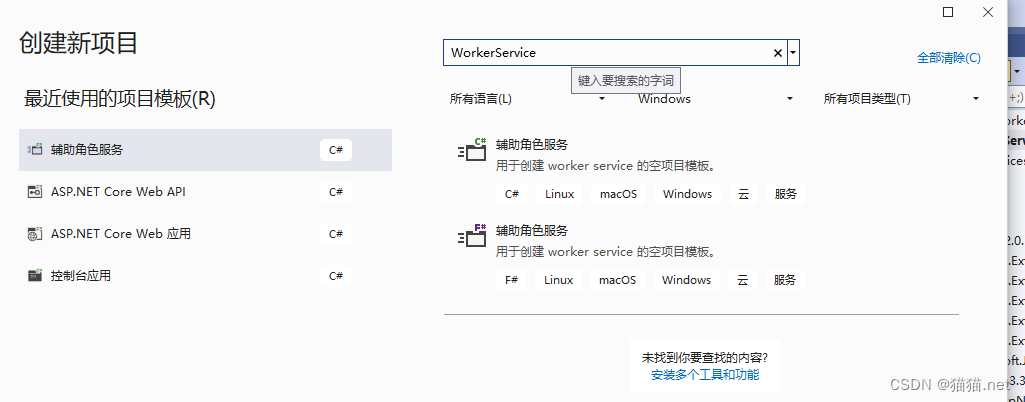The image size is (1025, 402).
Task: Click the 辅助角色服务 icon in recent templates
Action: click(35, 150)
